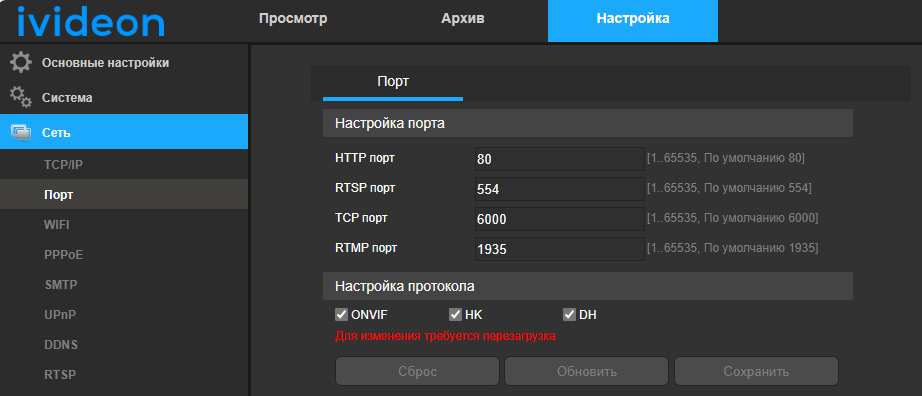Click the double-gear icon beside Система

(x=21, y=98)
